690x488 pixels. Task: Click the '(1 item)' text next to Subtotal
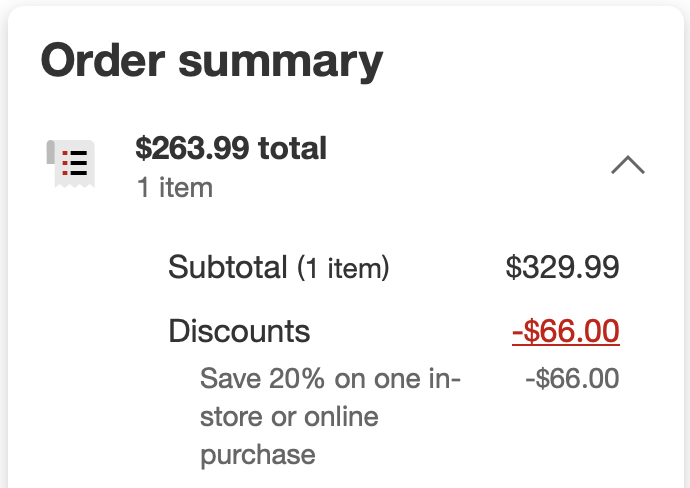343,268
